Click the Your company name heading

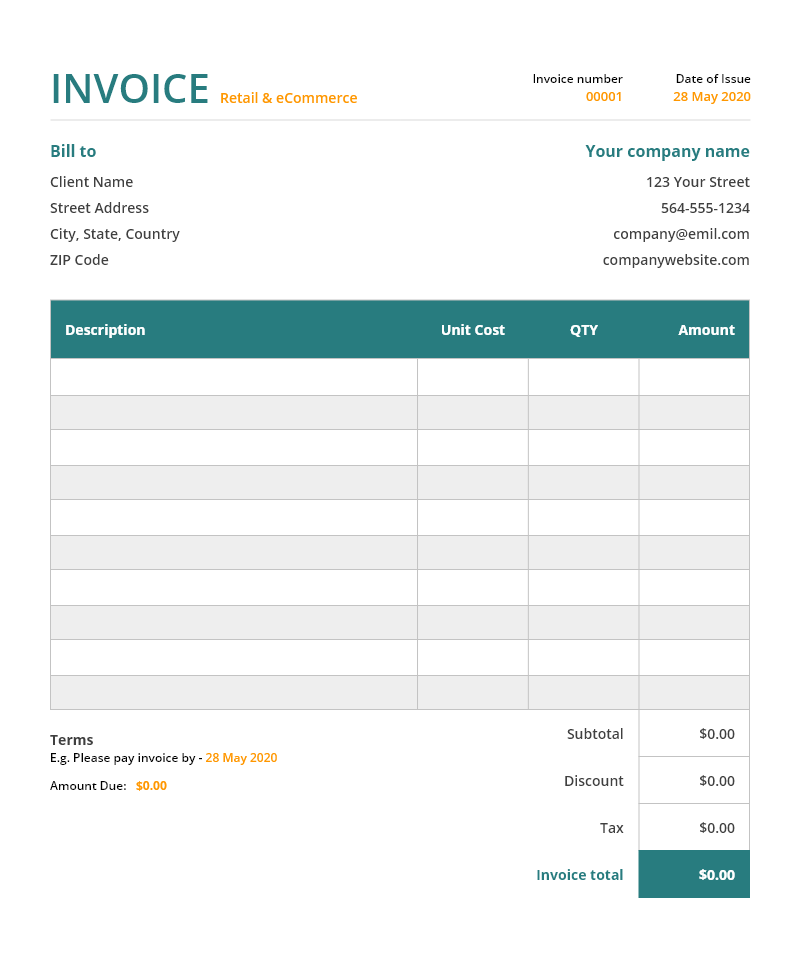[x=667, y=152]
